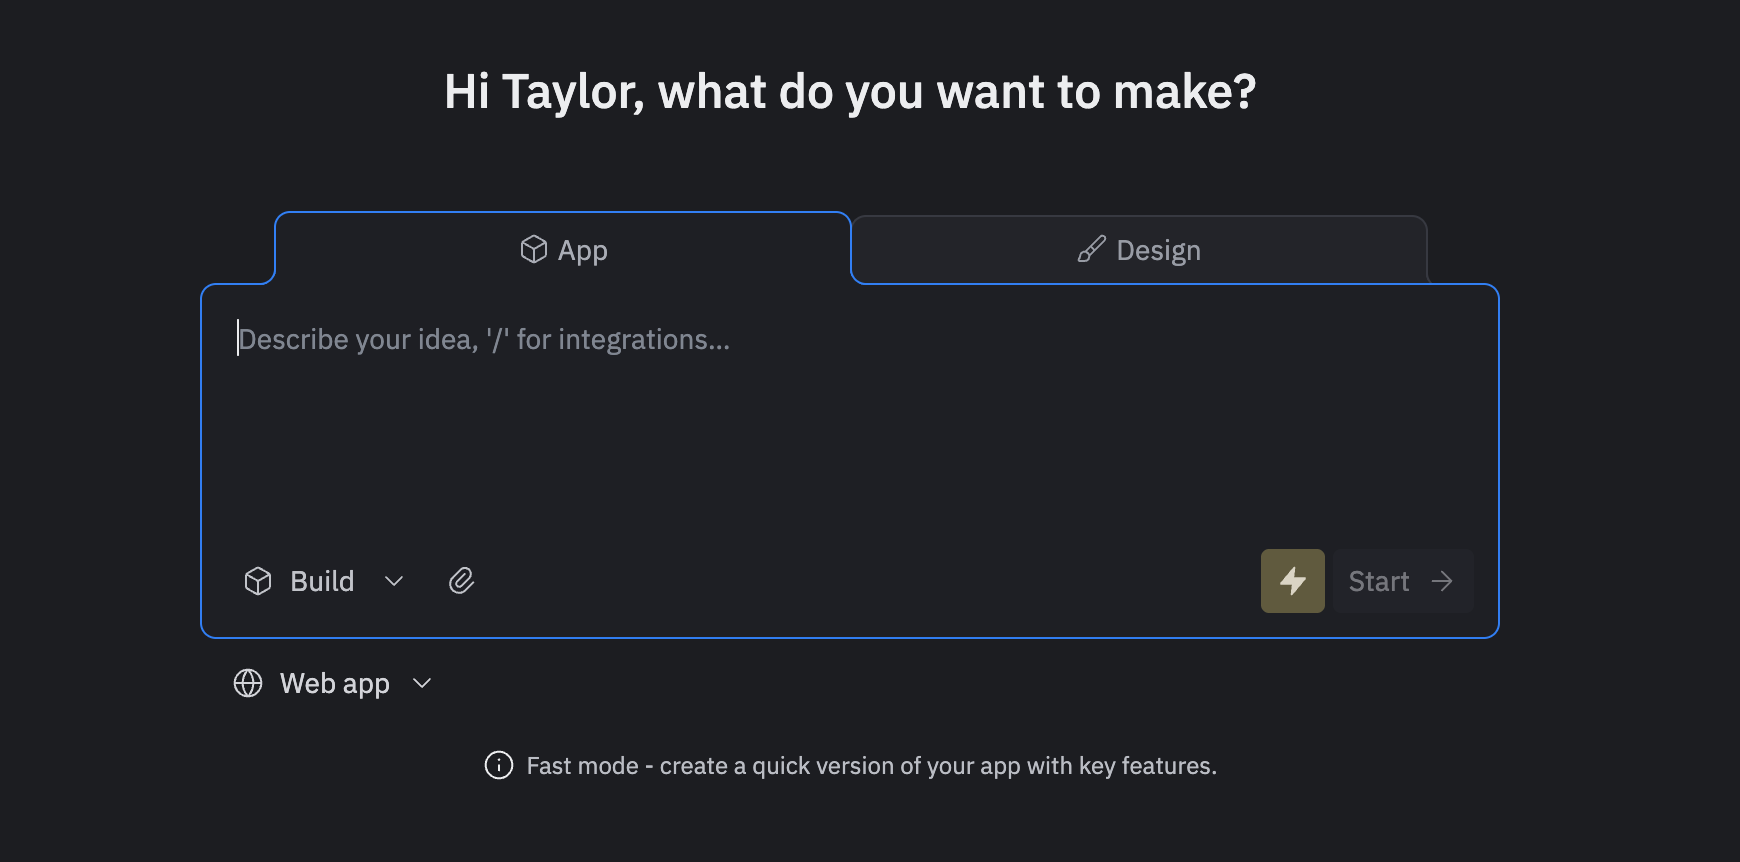The height and width of the screenshot is (862, 1740).
Task: Expand the chevron next to Build
Action: [x=394, y=581]
